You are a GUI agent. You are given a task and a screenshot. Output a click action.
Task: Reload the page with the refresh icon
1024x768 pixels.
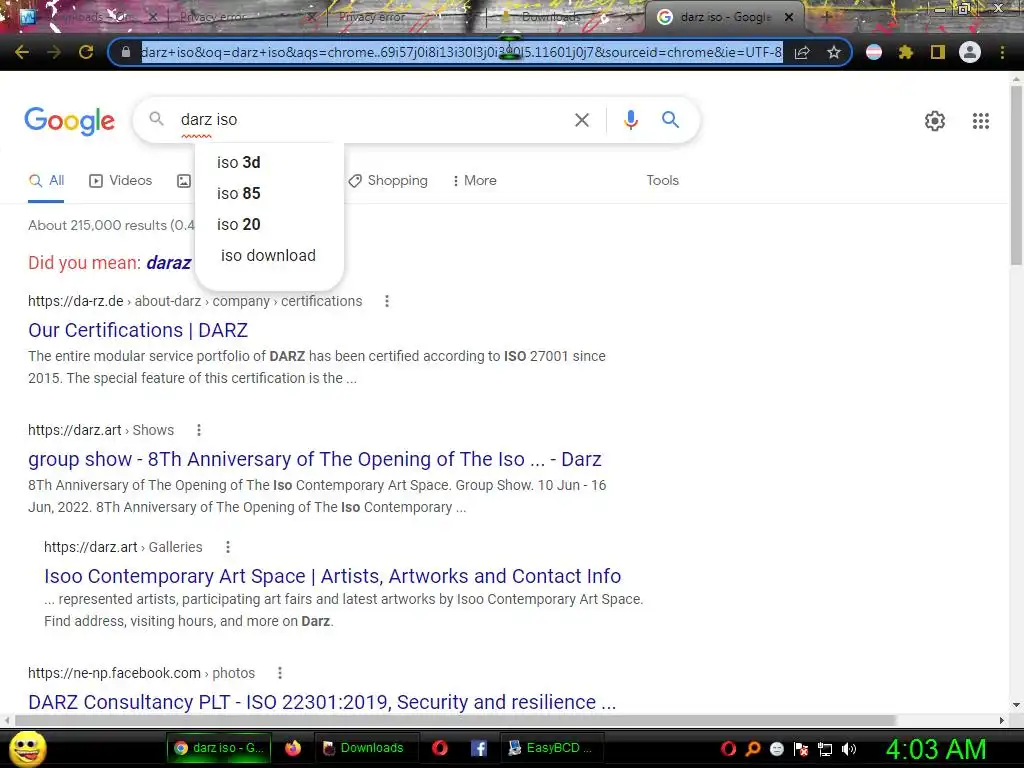[86, 52]
